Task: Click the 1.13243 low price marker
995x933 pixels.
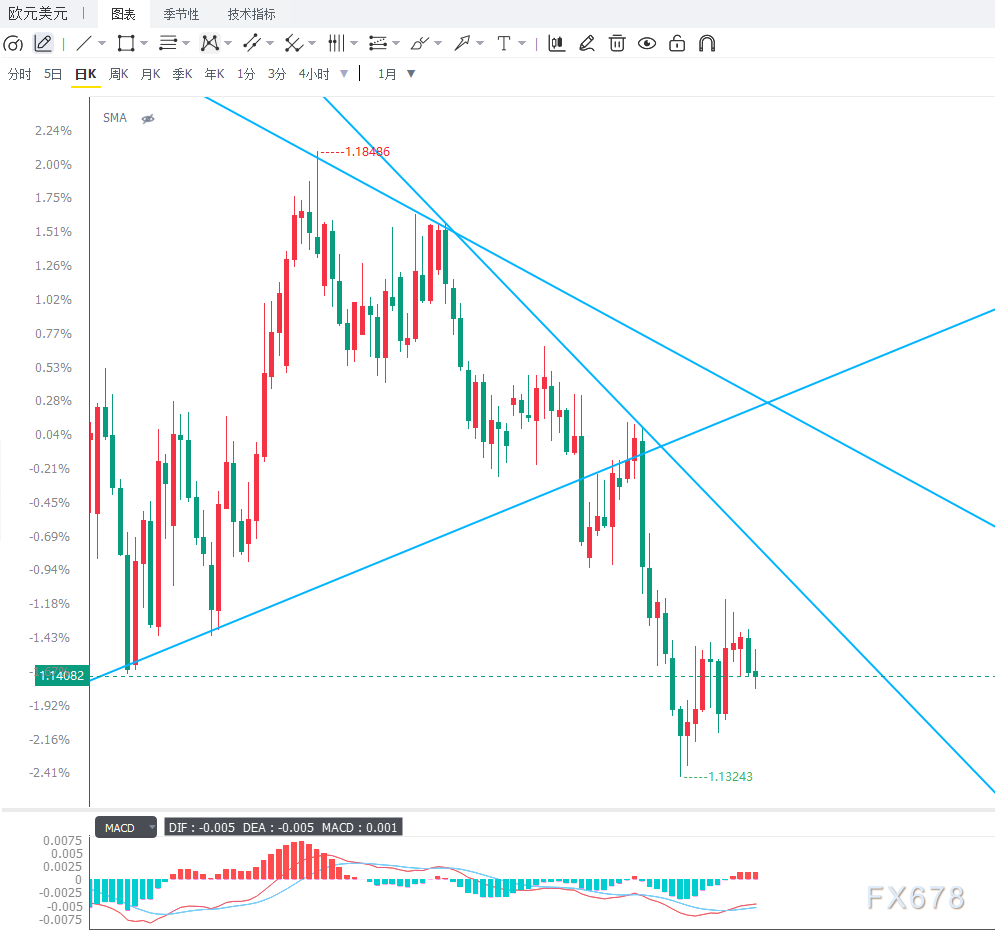Action: click(730, 777)
